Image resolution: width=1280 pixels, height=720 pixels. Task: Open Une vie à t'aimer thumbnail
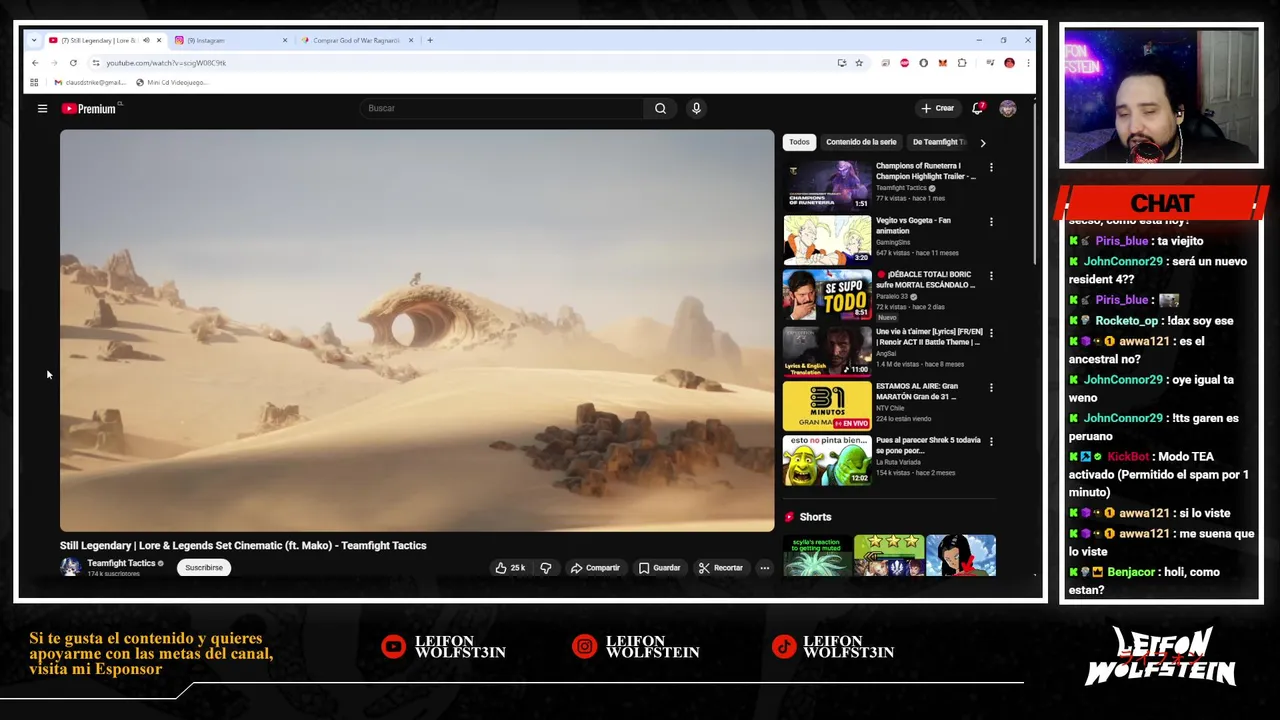pos(827,350)
